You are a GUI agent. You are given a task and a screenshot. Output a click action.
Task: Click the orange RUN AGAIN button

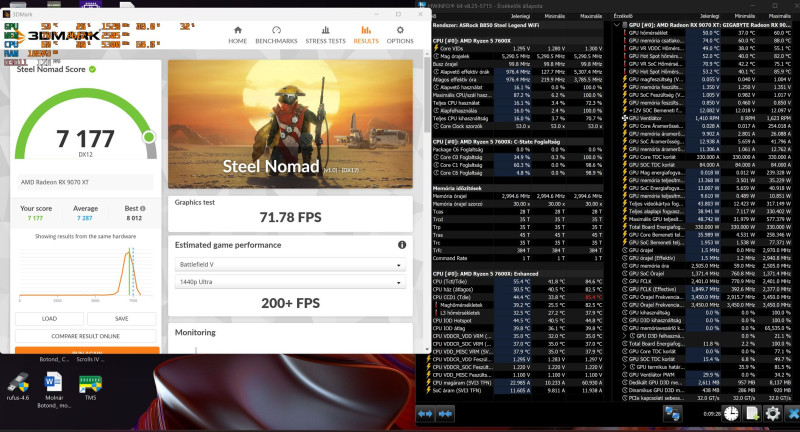(87, 350)
